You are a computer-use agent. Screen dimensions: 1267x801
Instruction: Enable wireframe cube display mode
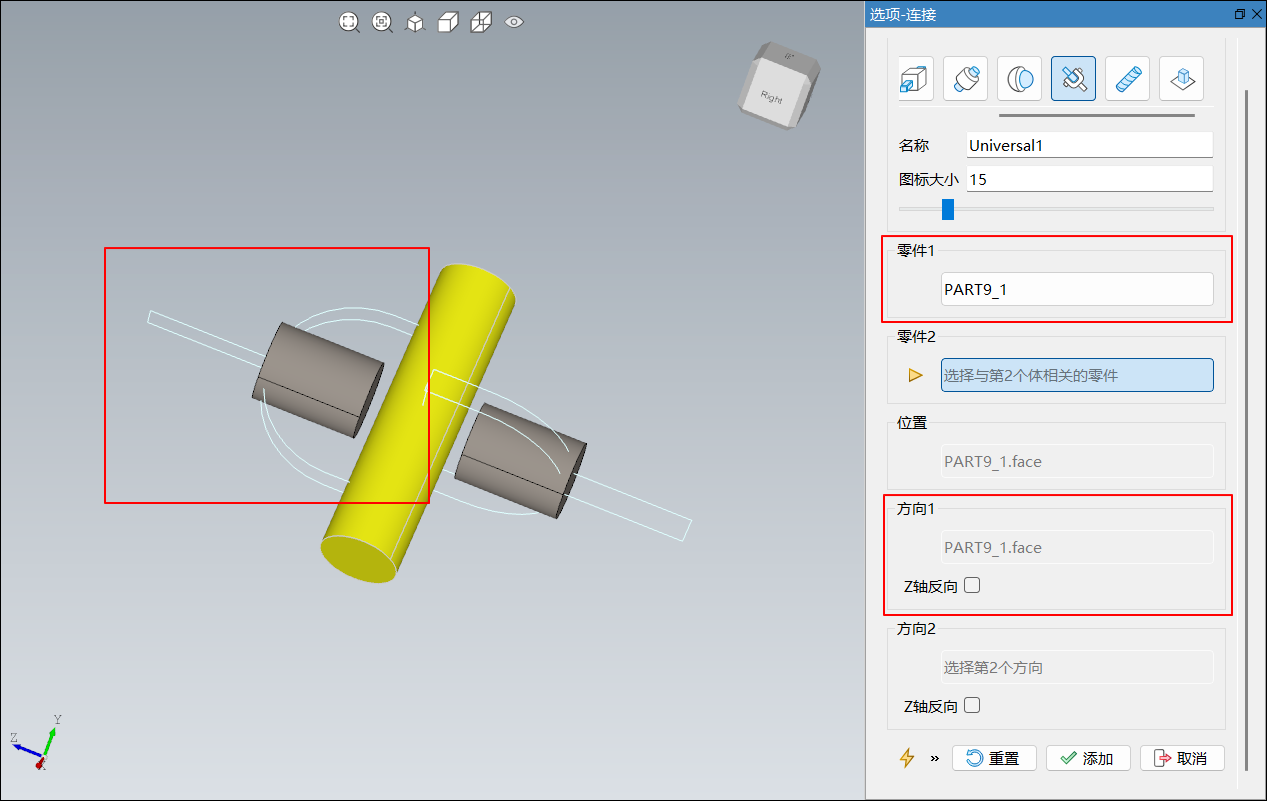click(481, 22)
